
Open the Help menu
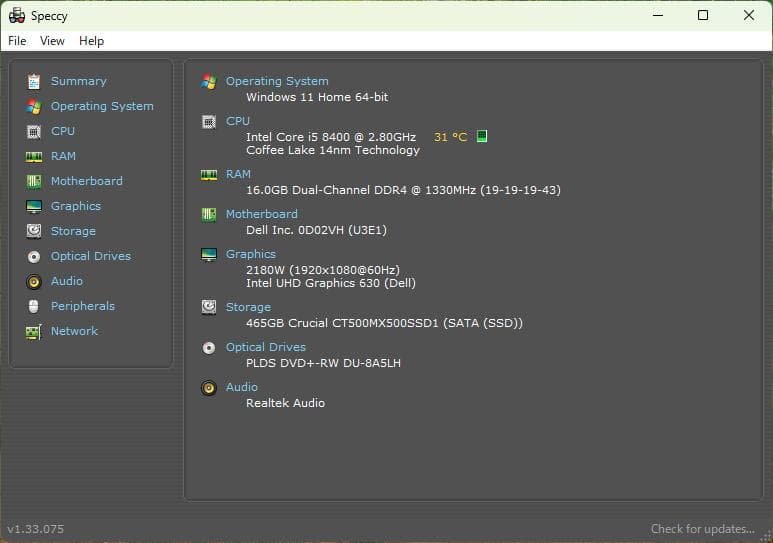(92, 41)
